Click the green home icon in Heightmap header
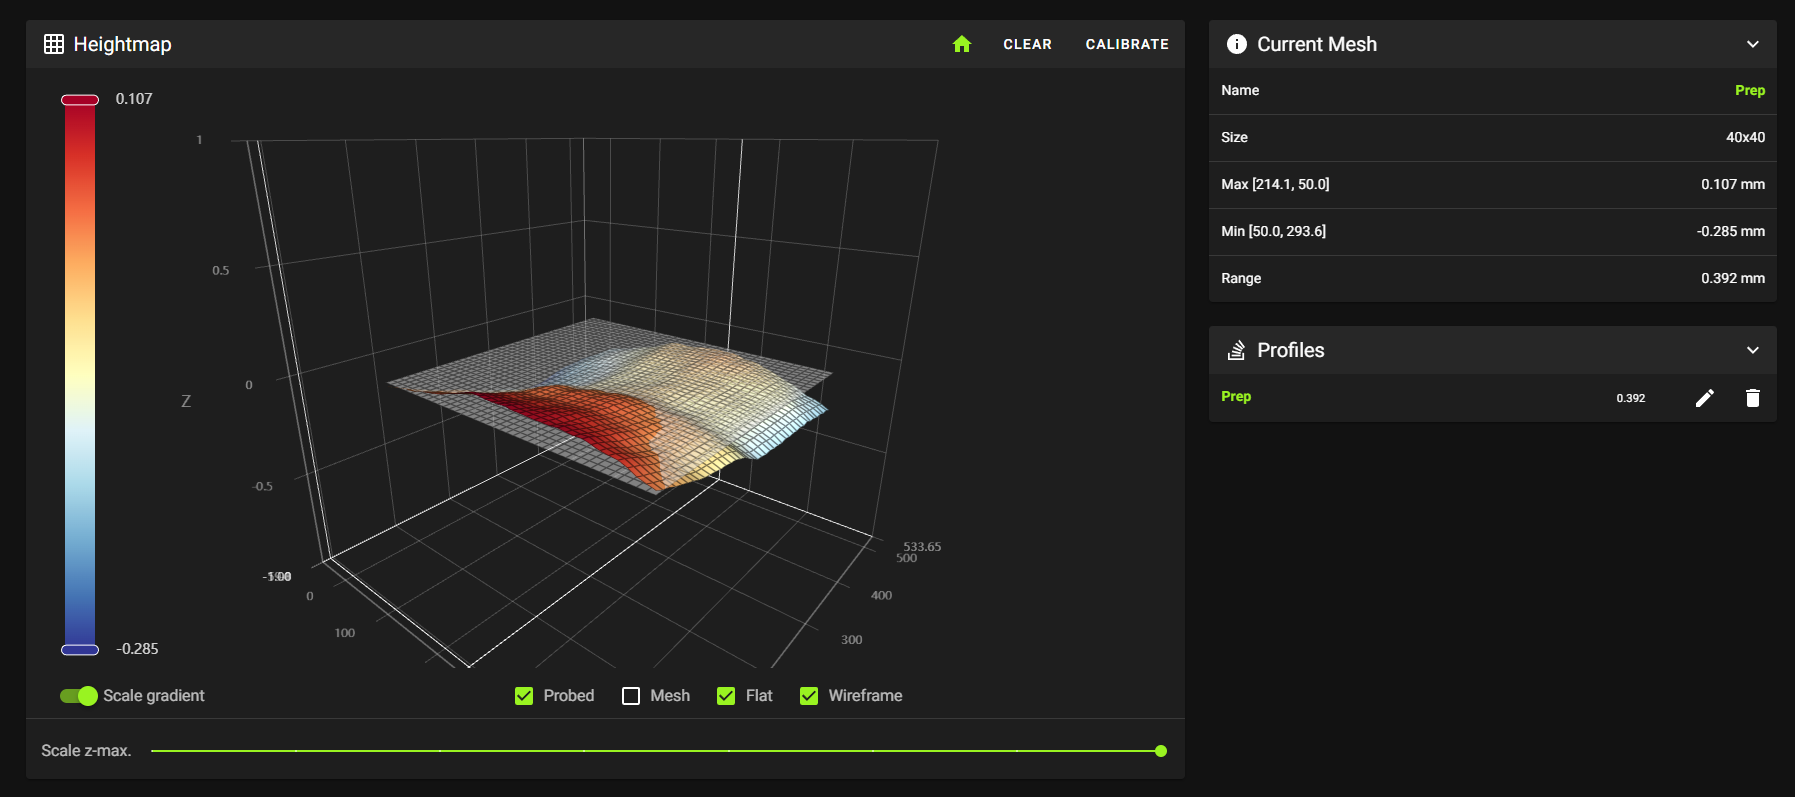The image size is (1795, 797). point(962,44)
